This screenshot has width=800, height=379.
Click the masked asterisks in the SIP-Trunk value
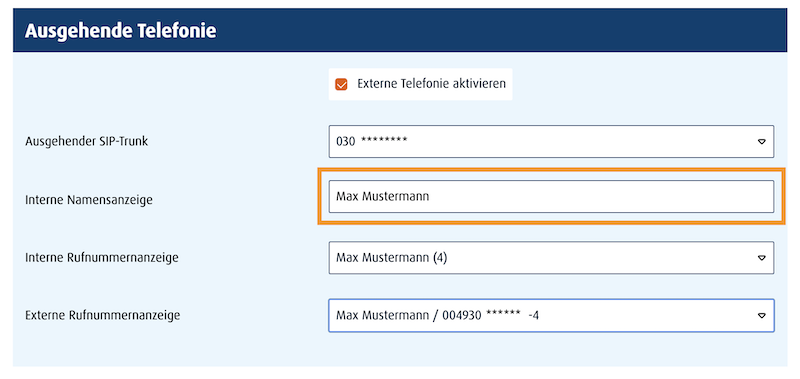[384, 140]
